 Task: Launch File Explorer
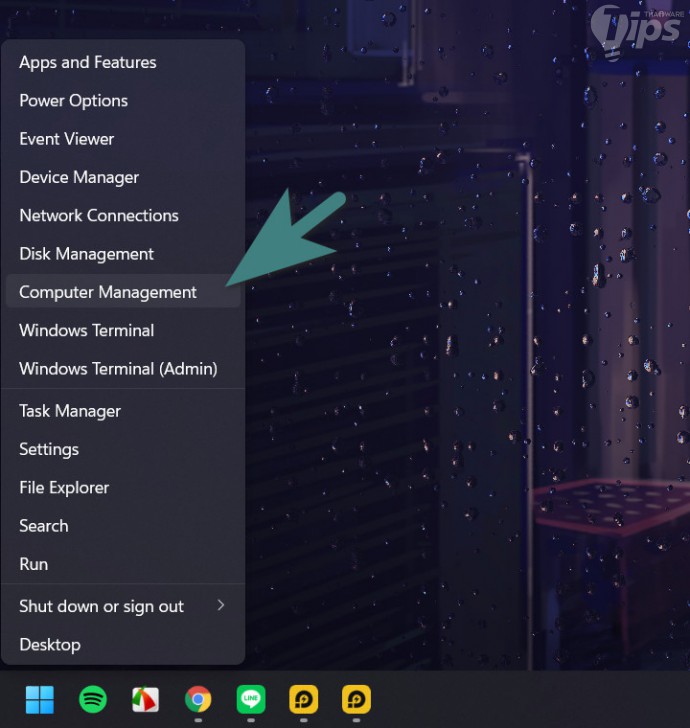pyautogui.click(x=123, y=488)
